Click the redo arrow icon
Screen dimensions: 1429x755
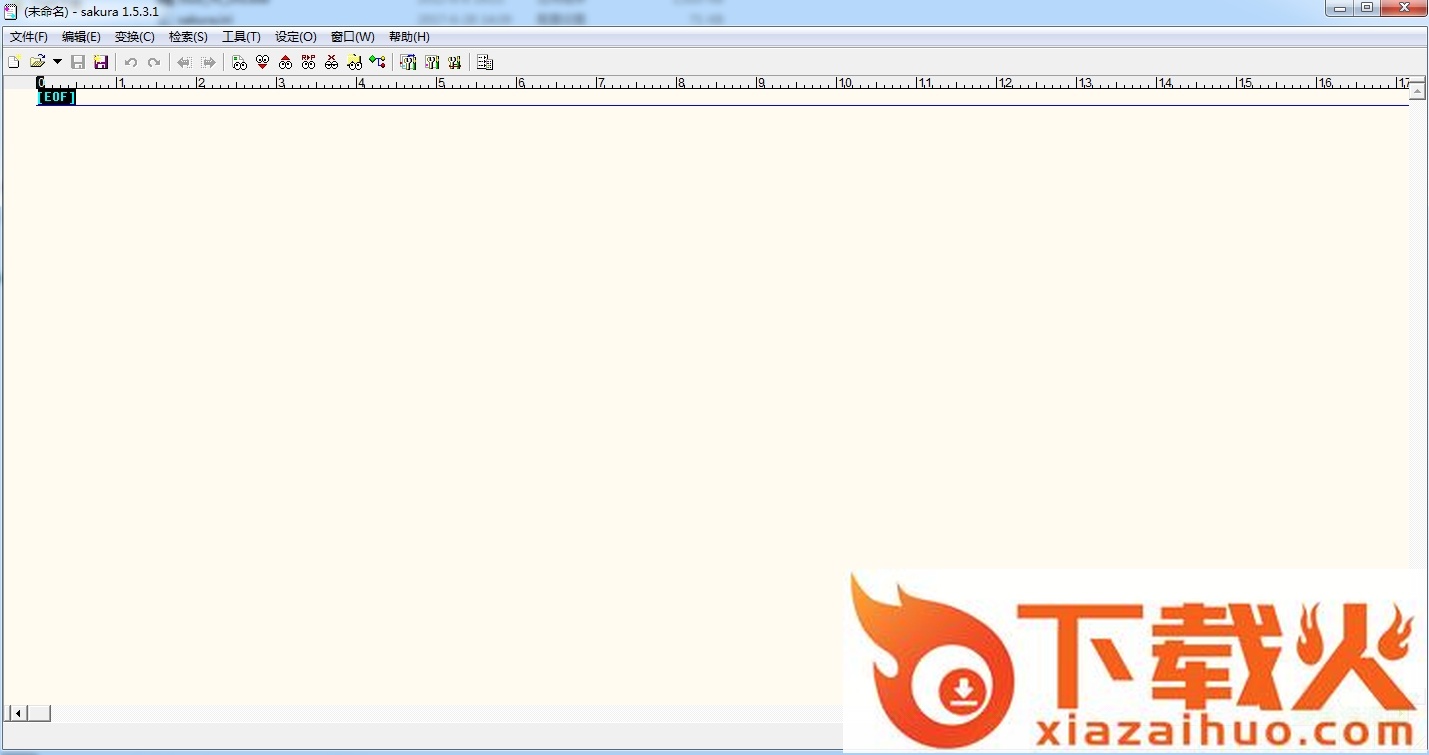[x=154, y=62]
